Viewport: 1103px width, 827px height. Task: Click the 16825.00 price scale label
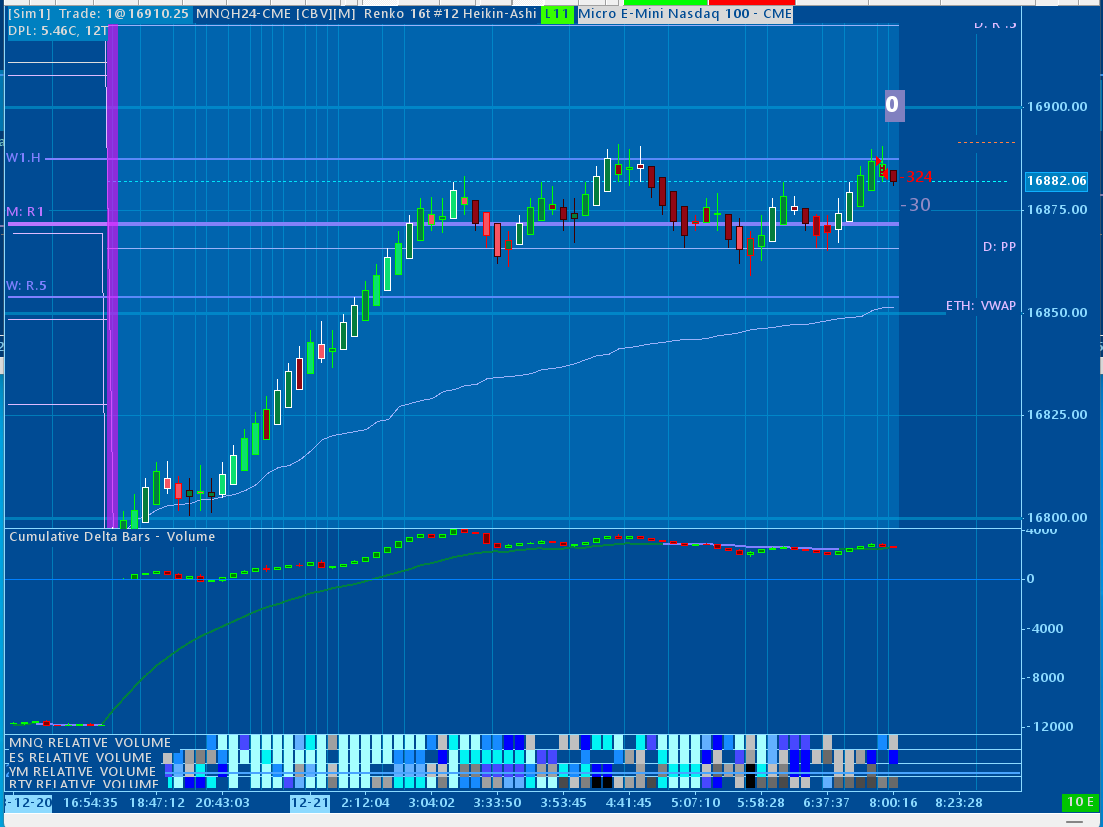[1057, 414]
